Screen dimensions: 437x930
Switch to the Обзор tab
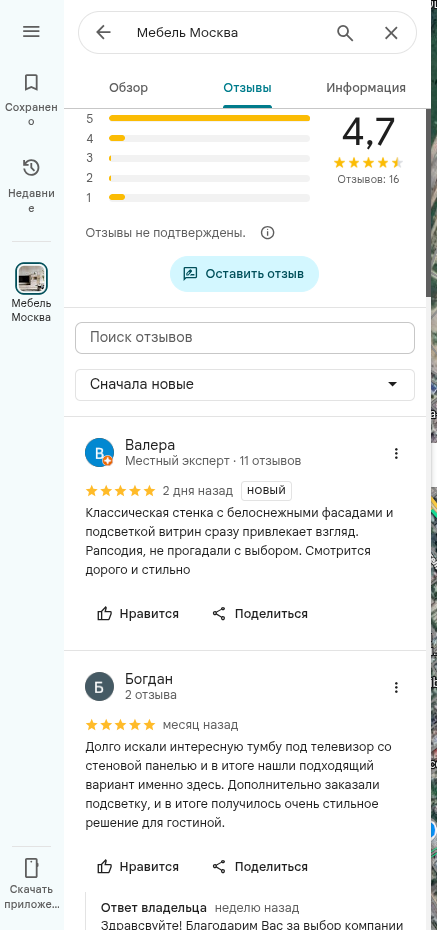(x=129, y=88)
